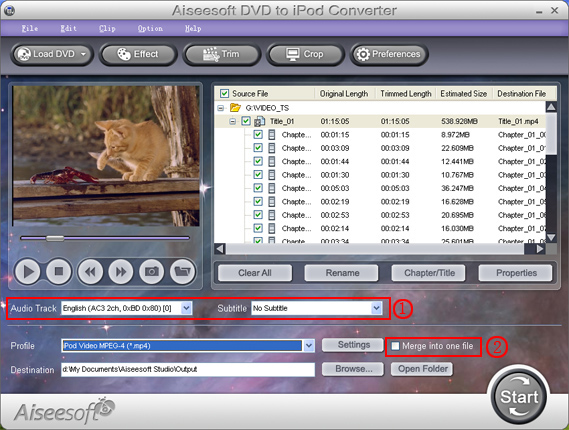Collapse the G:\VIDEO_TS tree node
The width and height of the screenshot is (569, 430).
221,108
